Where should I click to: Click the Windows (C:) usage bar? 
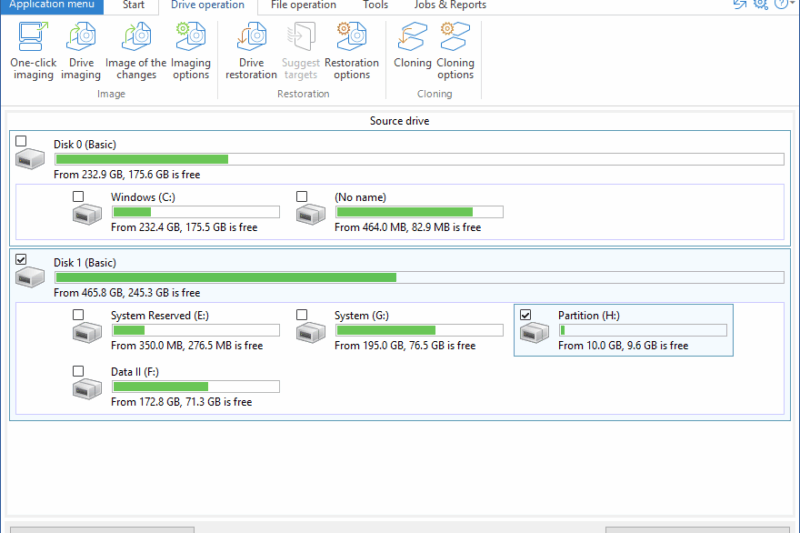196,212
